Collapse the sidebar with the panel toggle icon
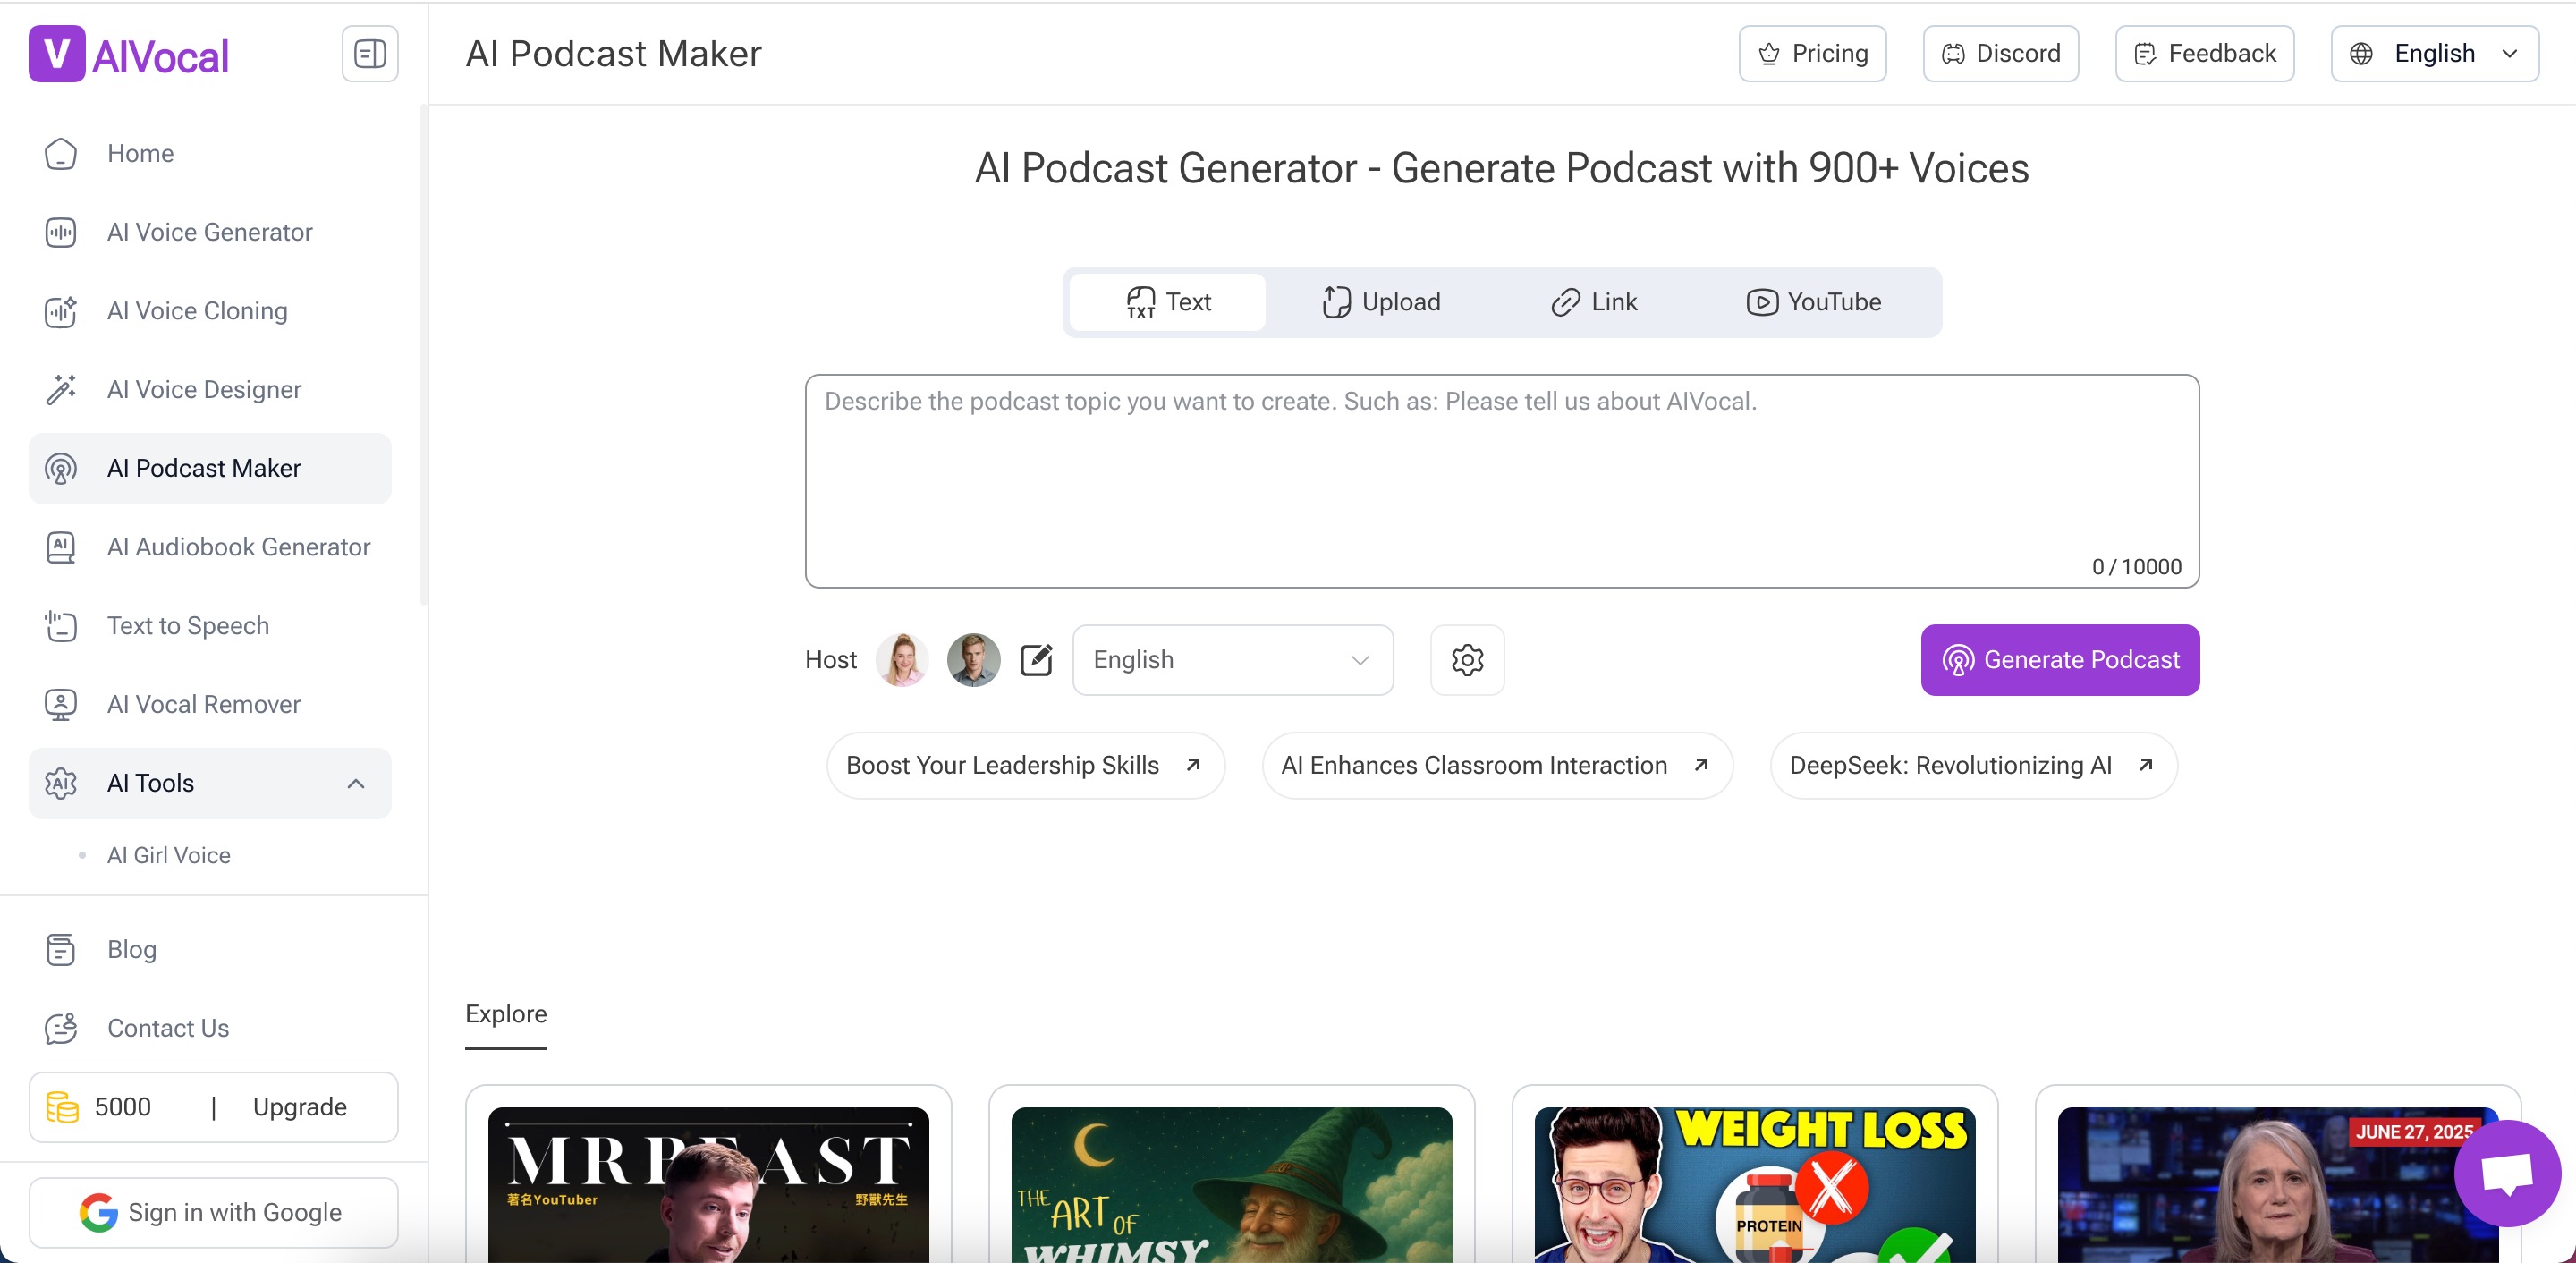This screenshot has height=1263, width=2576. (x=370, y=54)
